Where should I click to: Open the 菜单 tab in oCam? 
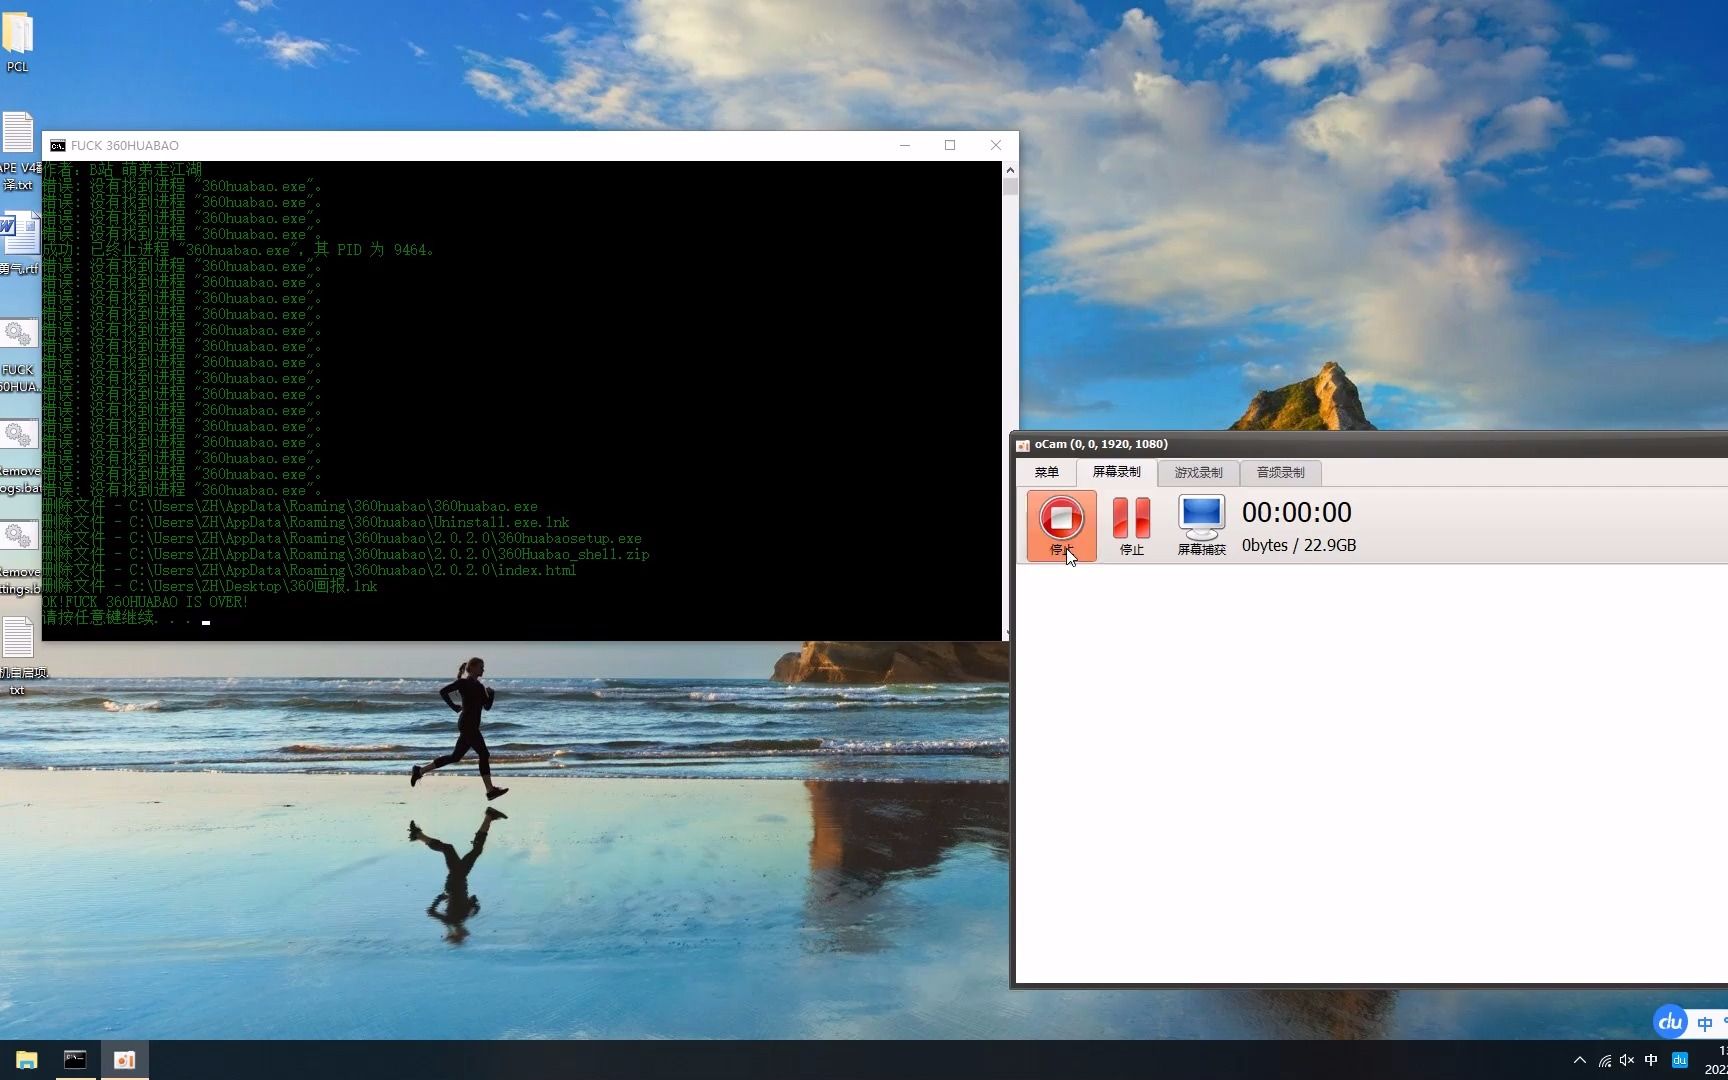[x=1046, y=472]
